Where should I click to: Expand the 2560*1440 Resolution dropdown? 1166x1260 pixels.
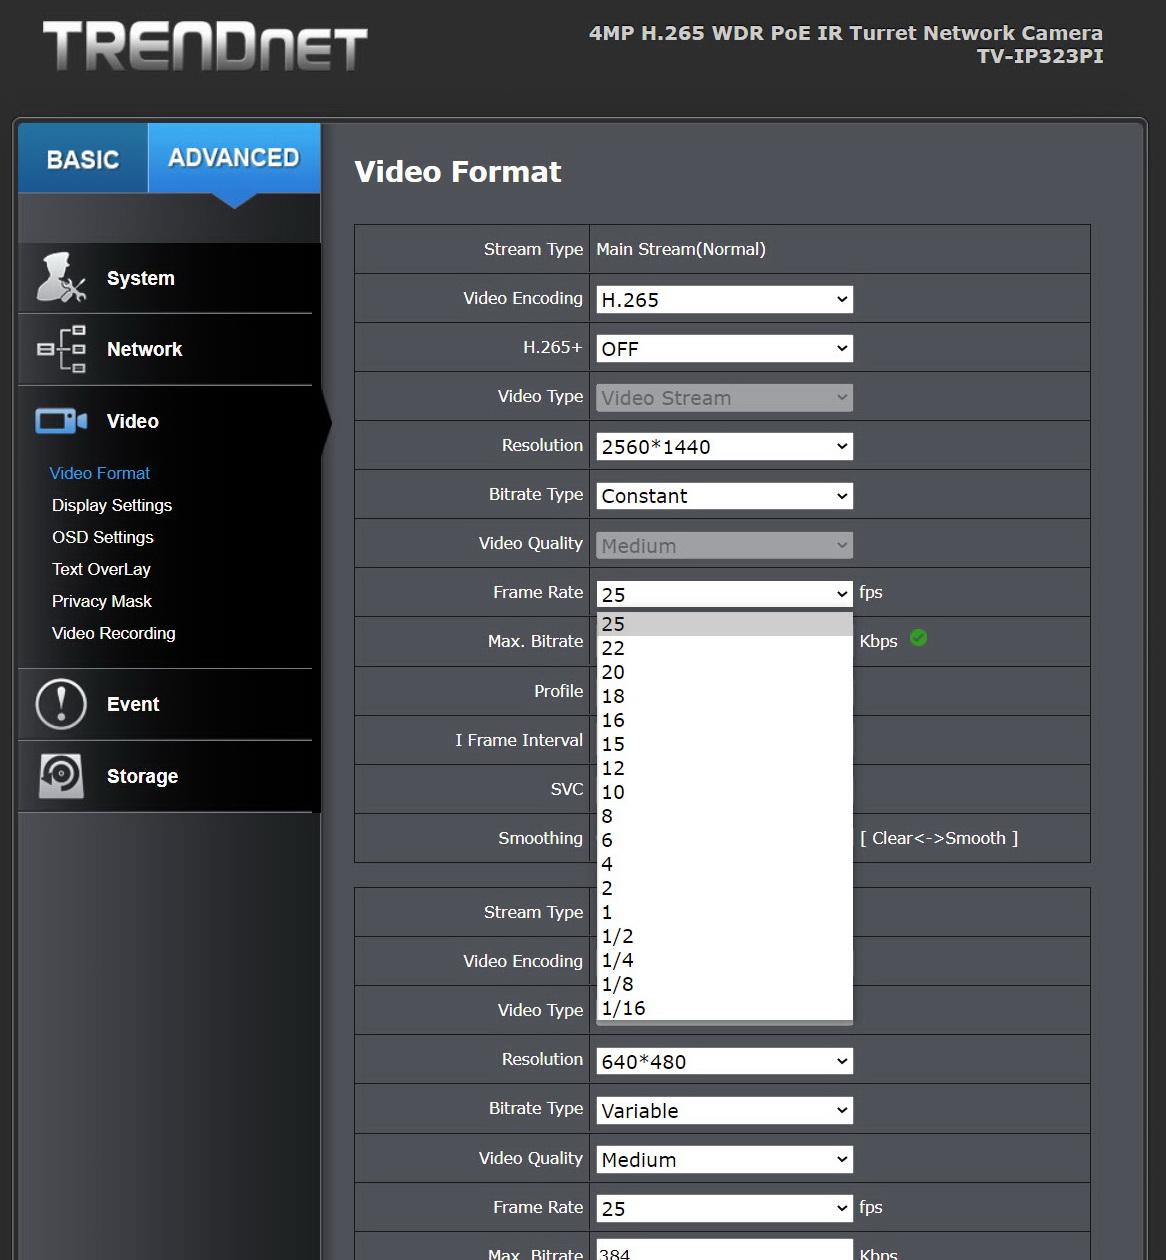pyautogui.click(x=725, y=446)
